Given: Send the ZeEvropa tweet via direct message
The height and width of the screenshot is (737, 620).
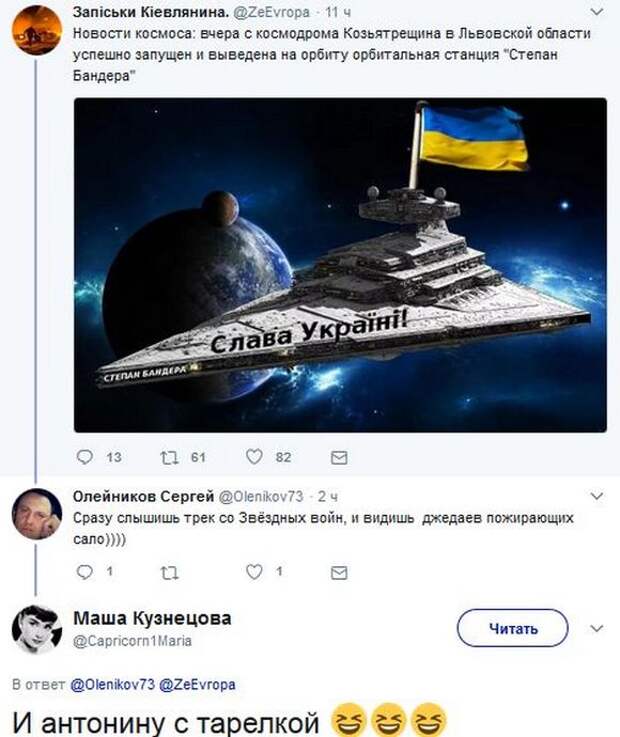Looking at the screenshot, I should tap(339, 458).
